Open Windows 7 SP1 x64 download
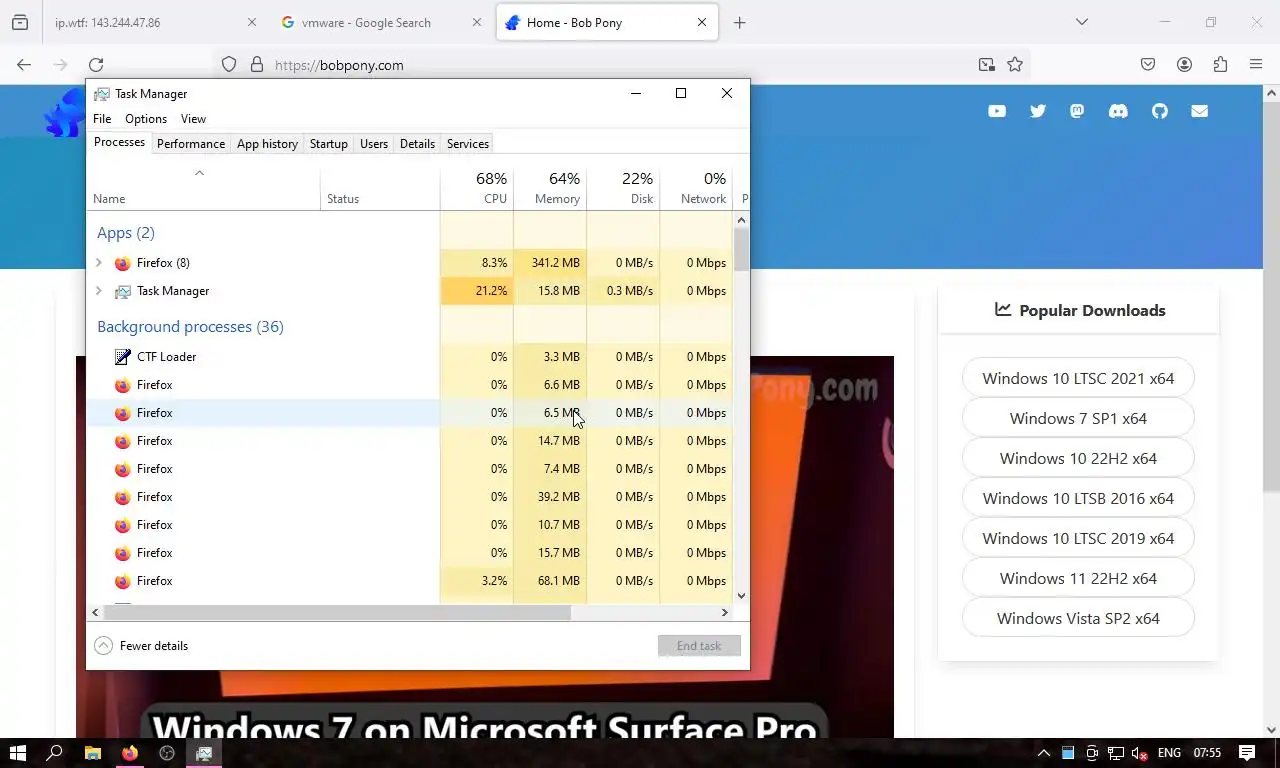This screenshot has height=768, width=1280. (1078, 418)
